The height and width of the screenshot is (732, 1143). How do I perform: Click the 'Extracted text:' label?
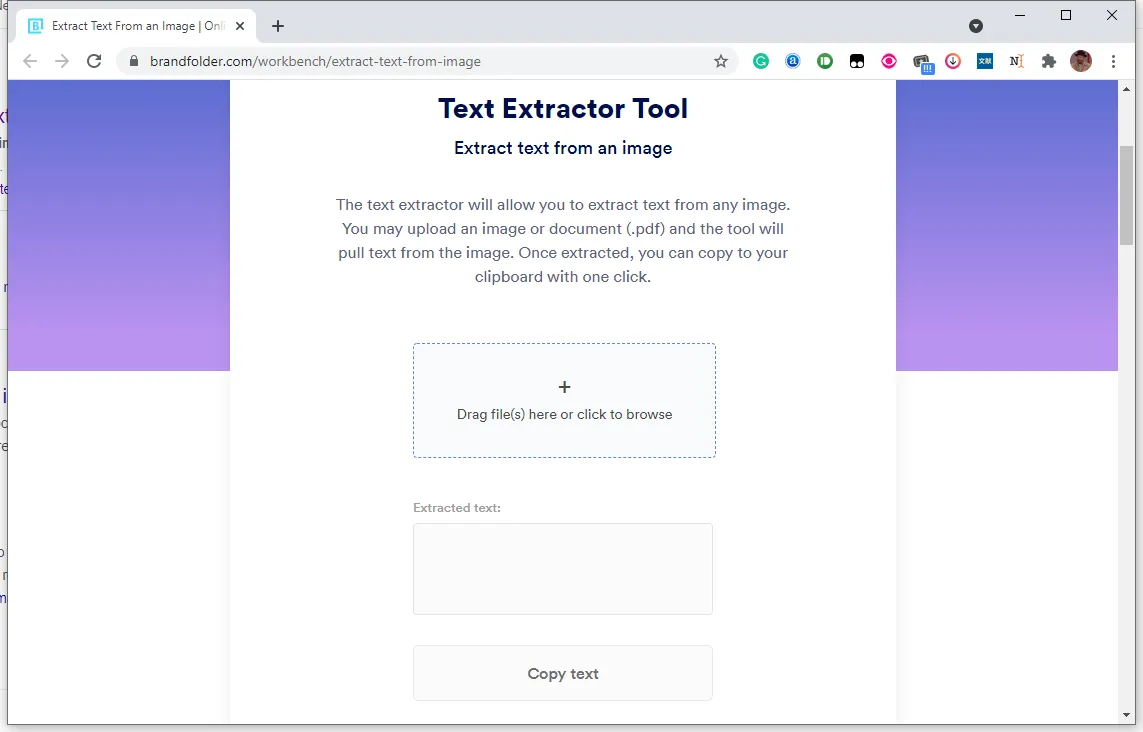point(457,507)
